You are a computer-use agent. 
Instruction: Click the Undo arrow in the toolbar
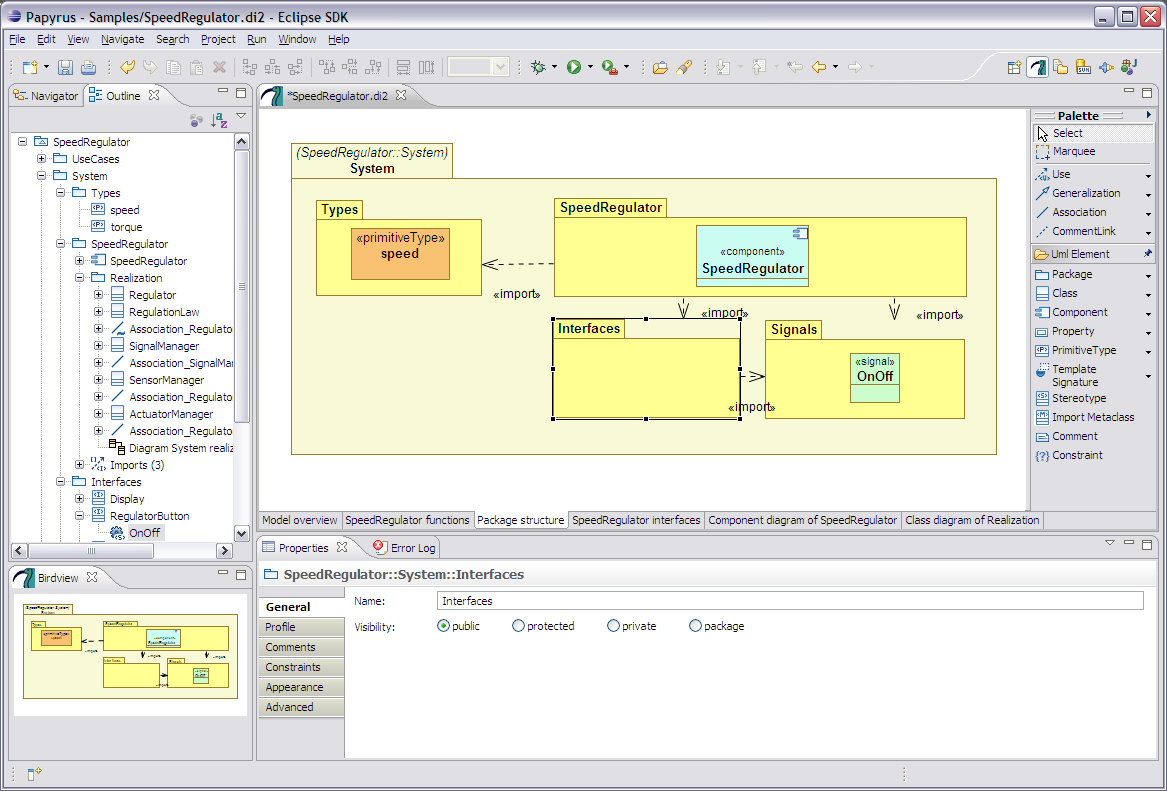tap(127, 68)
